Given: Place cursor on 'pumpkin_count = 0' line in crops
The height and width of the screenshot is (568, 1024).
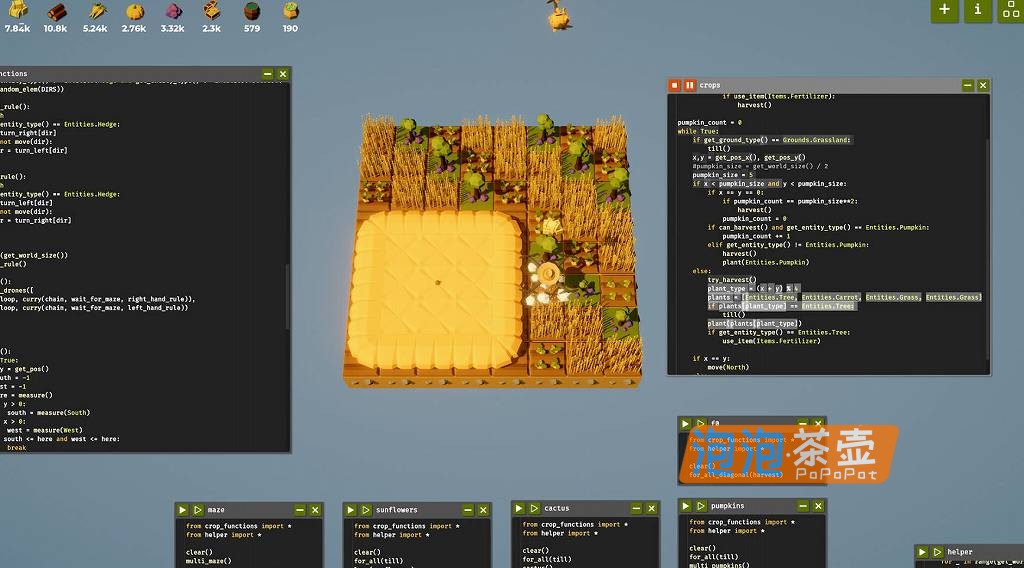Looking at the screenshot, I should click(x=709, y=123).
